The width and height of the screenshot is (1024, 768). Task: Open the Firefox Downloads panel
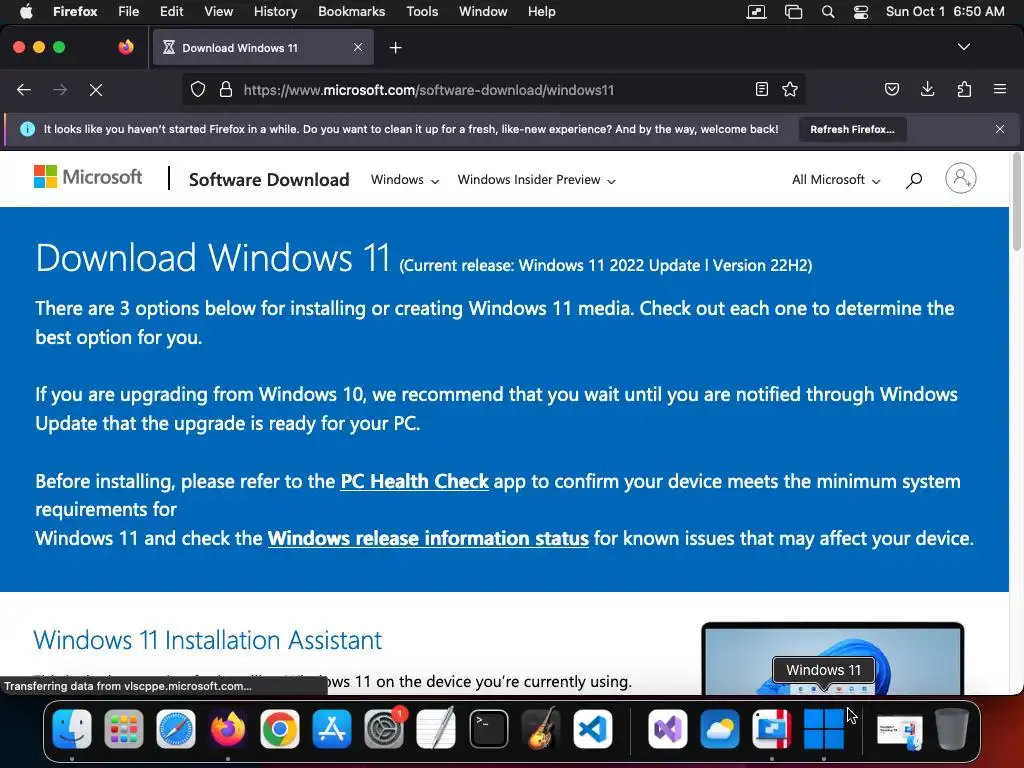pyautogui.click(x=927, y=89)
